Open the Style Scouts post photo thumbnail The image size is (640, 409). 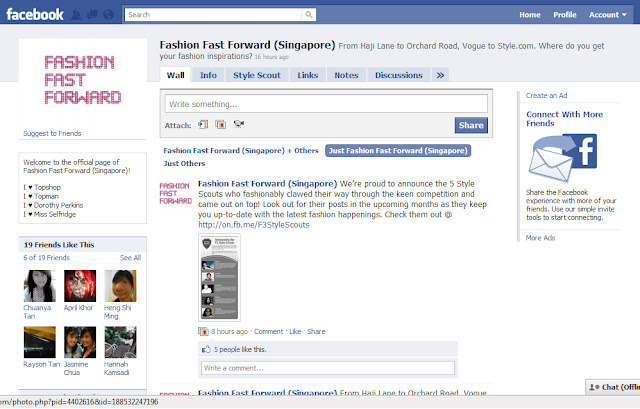[x=220, y=278]
